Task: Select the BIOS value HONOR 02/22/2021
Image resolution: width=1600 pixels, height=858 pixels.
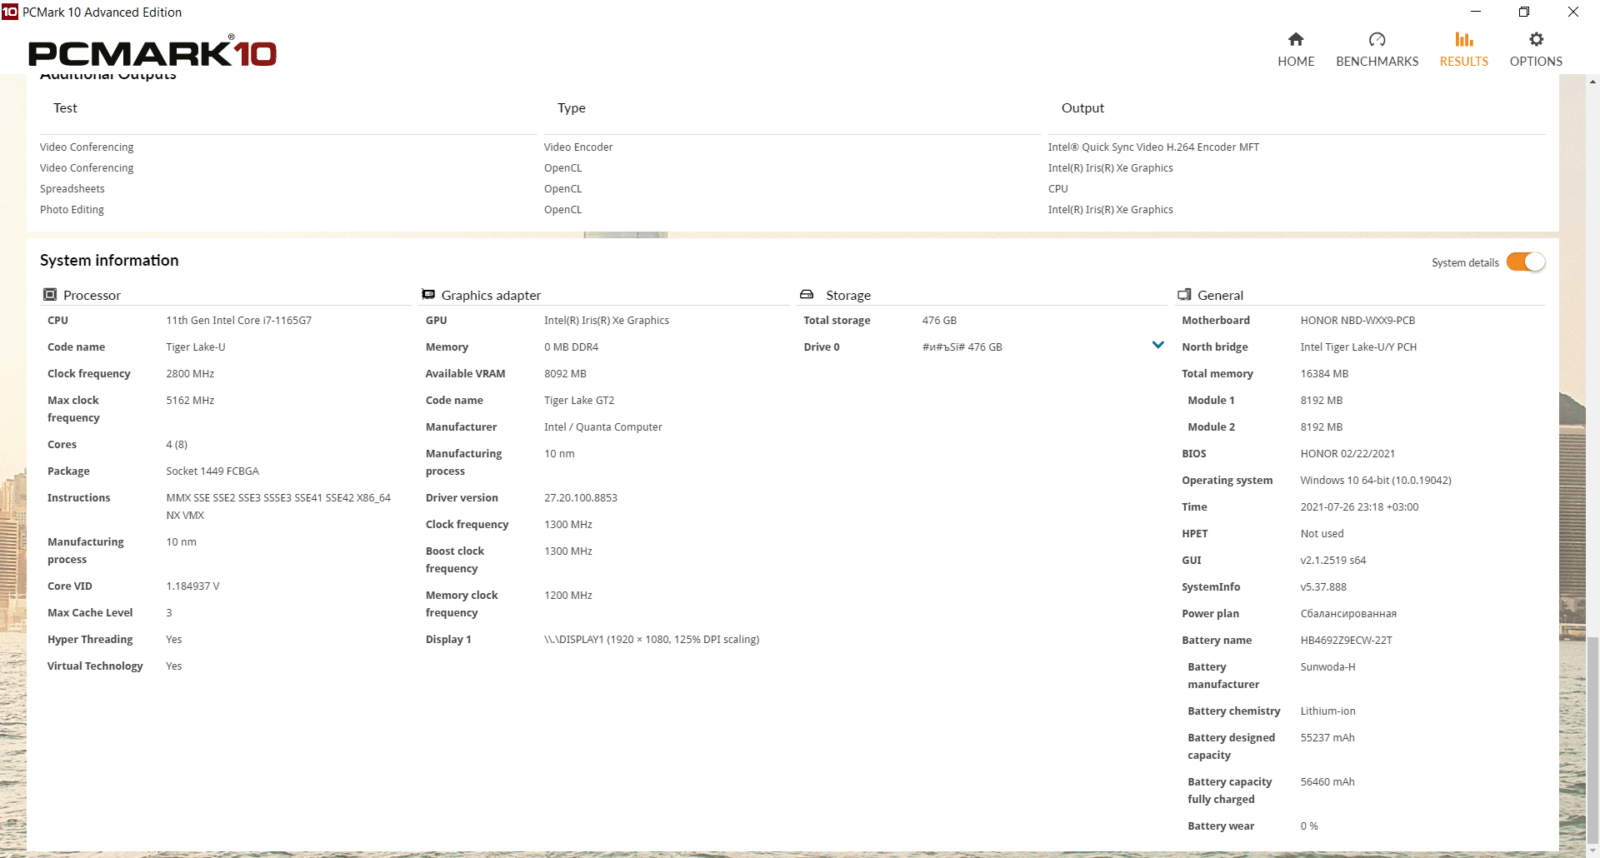Action: tap(1348, 454)
